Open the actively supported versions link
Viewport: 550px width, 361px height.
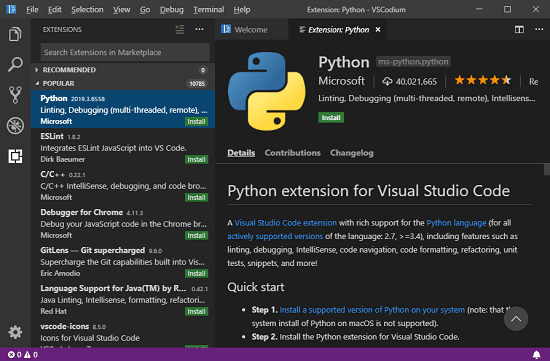pos(275,236)
